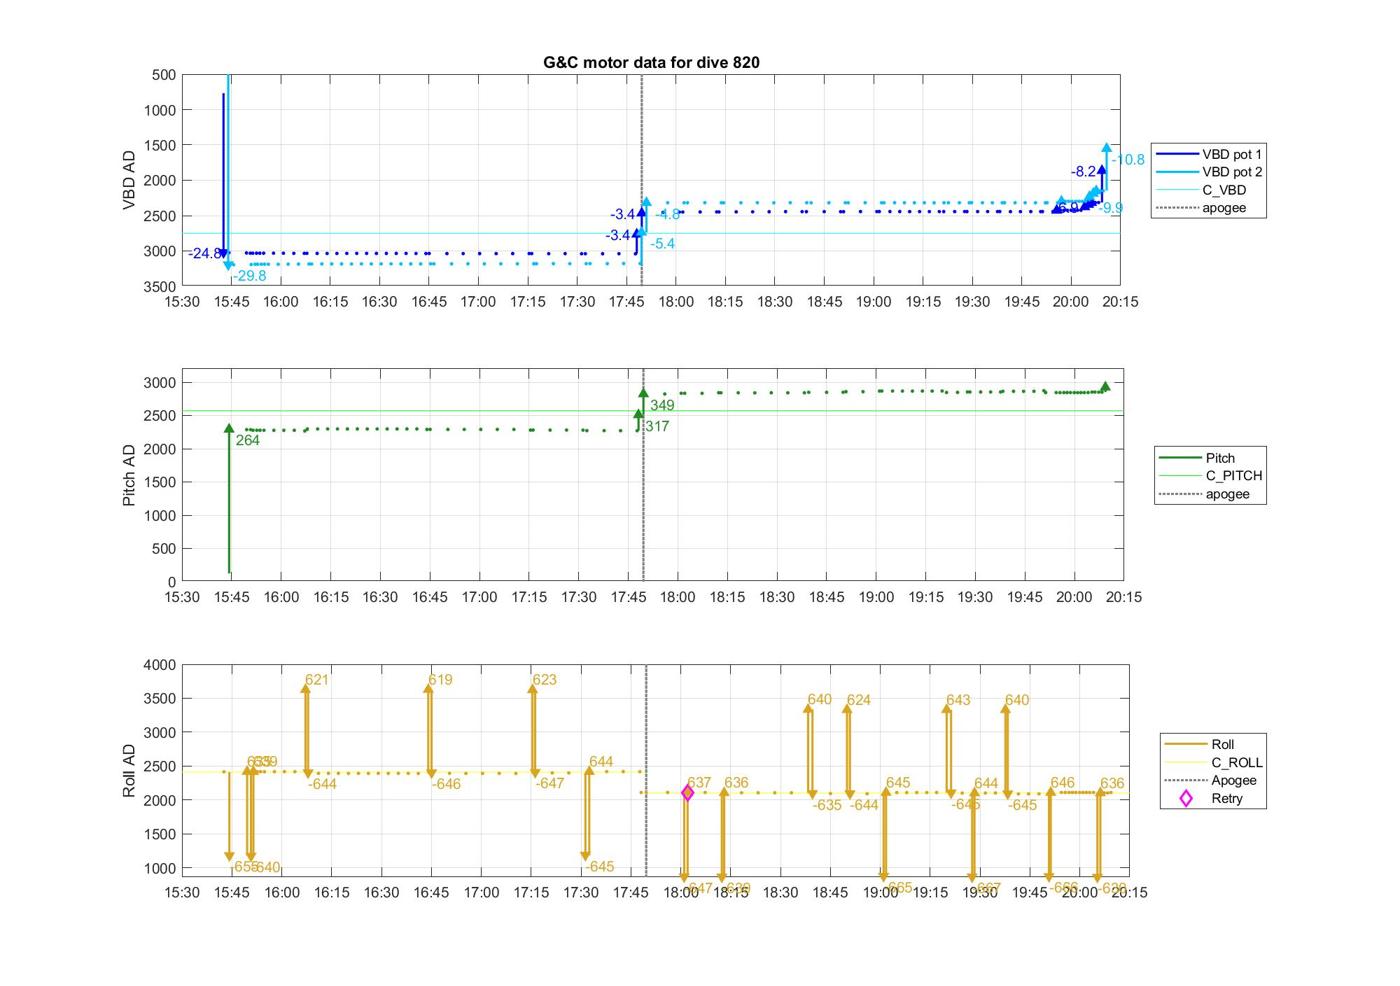Click the "4000" tick on the Roll y-axis
The image size is (1400, 986).
(160, 665)
